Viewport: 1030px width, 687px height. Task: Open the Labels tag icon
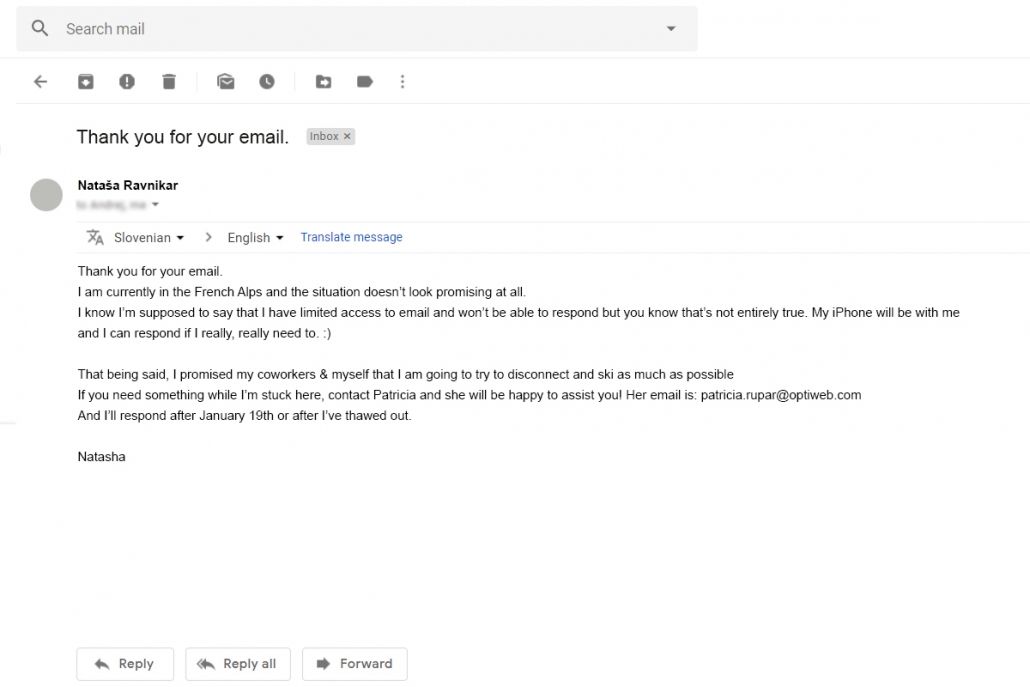point(365,82)
